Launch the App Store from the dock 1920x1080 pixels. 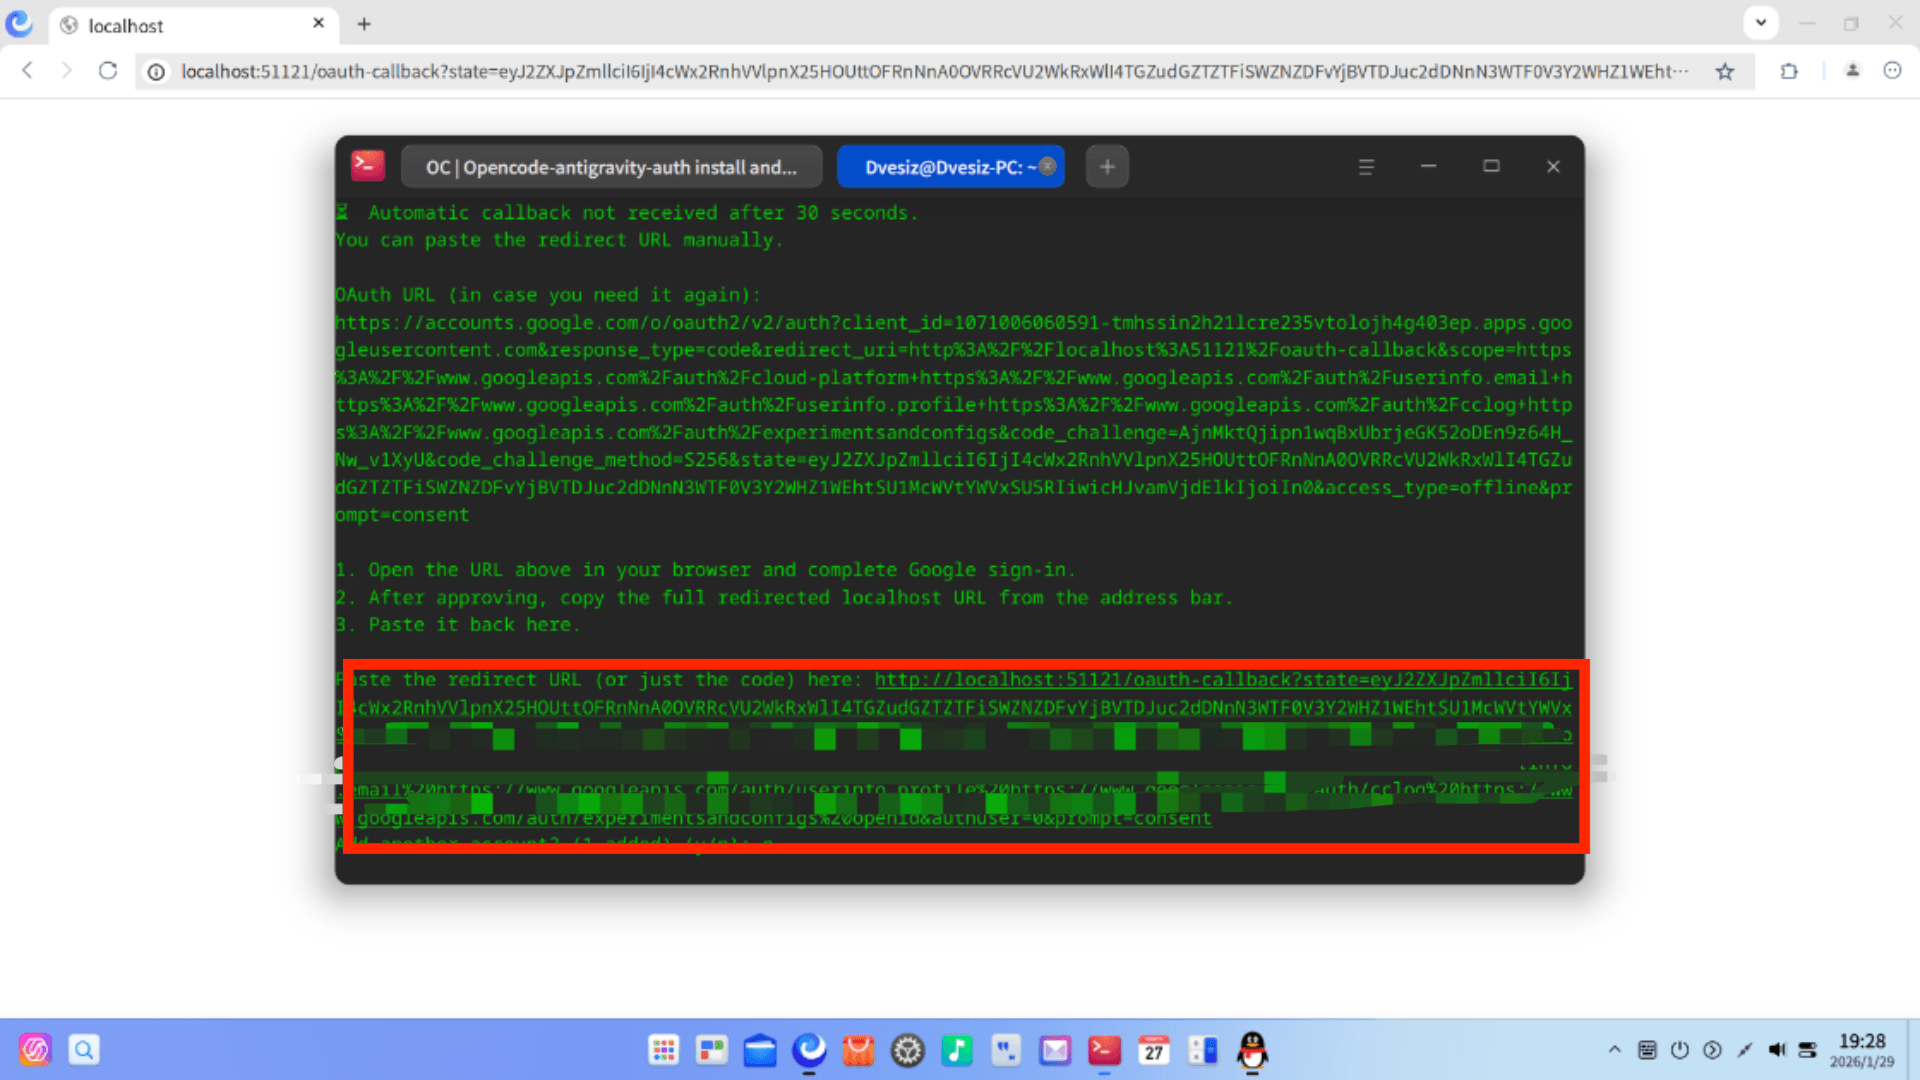pyautogui.click(x=858, y=1050)
